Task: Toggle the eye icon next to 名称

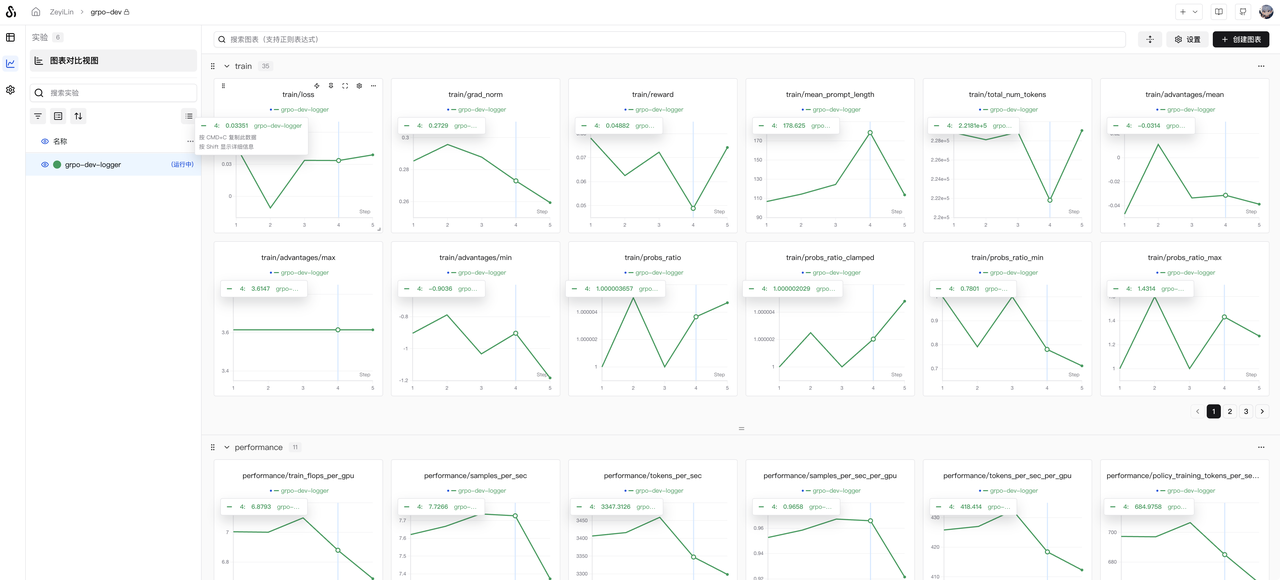Action: tap(44, 141)
